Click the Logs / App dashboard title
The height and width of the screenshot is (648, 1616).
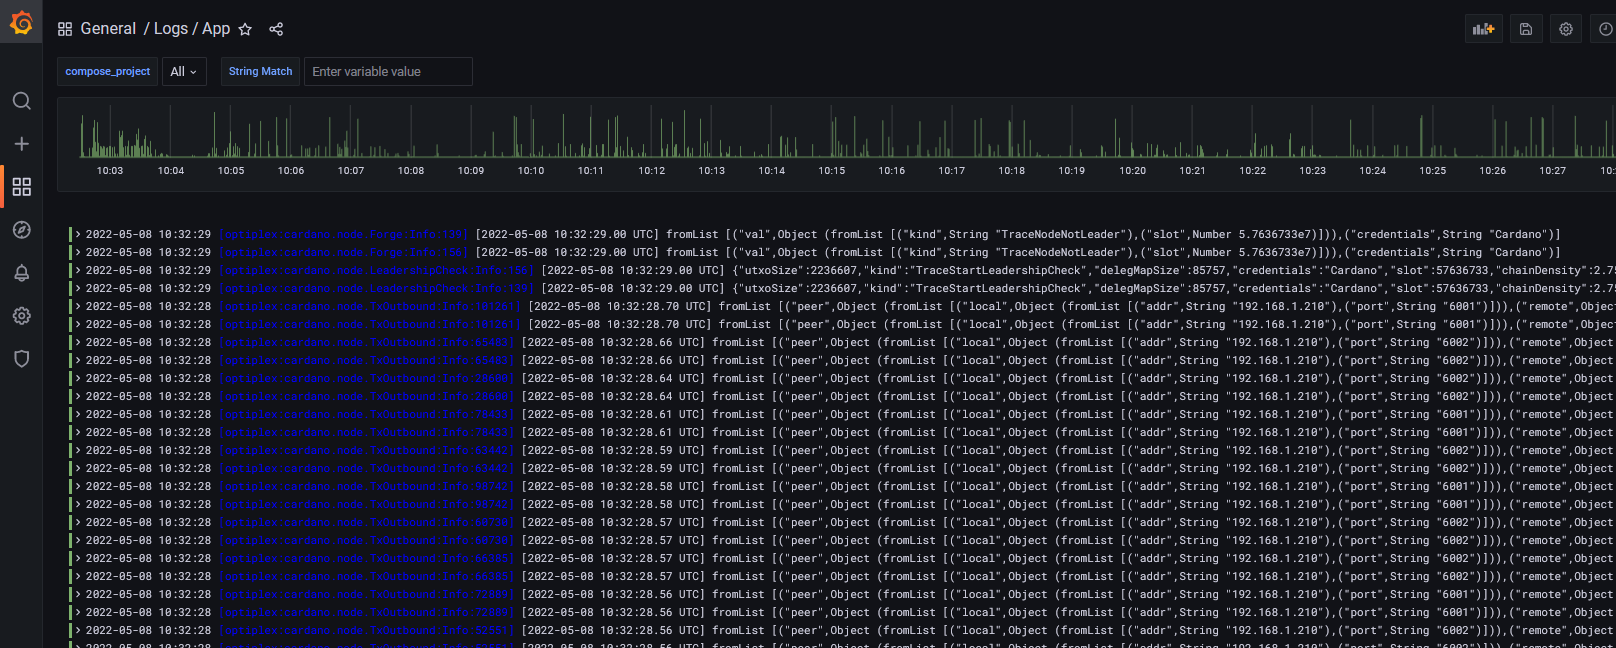(192, 29)
